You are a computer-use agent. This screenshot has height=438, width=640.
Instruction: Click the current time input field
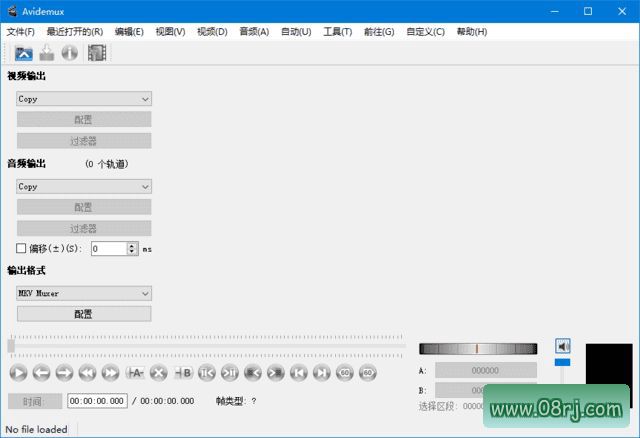point(97,401)
